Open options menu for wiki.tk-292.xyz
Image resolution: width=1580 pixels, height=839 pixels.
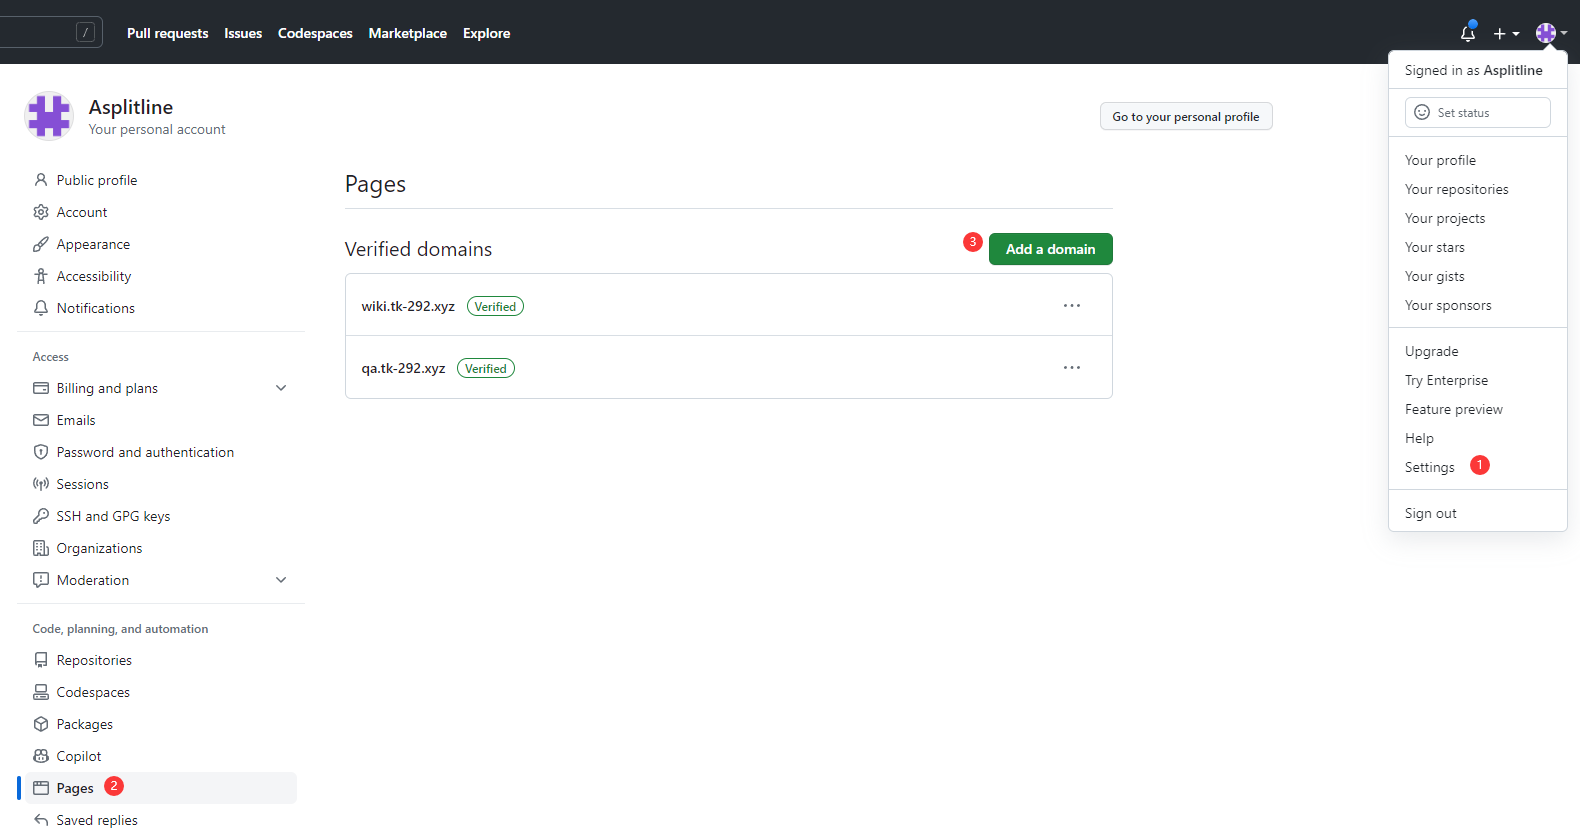tap(1072, 306)
